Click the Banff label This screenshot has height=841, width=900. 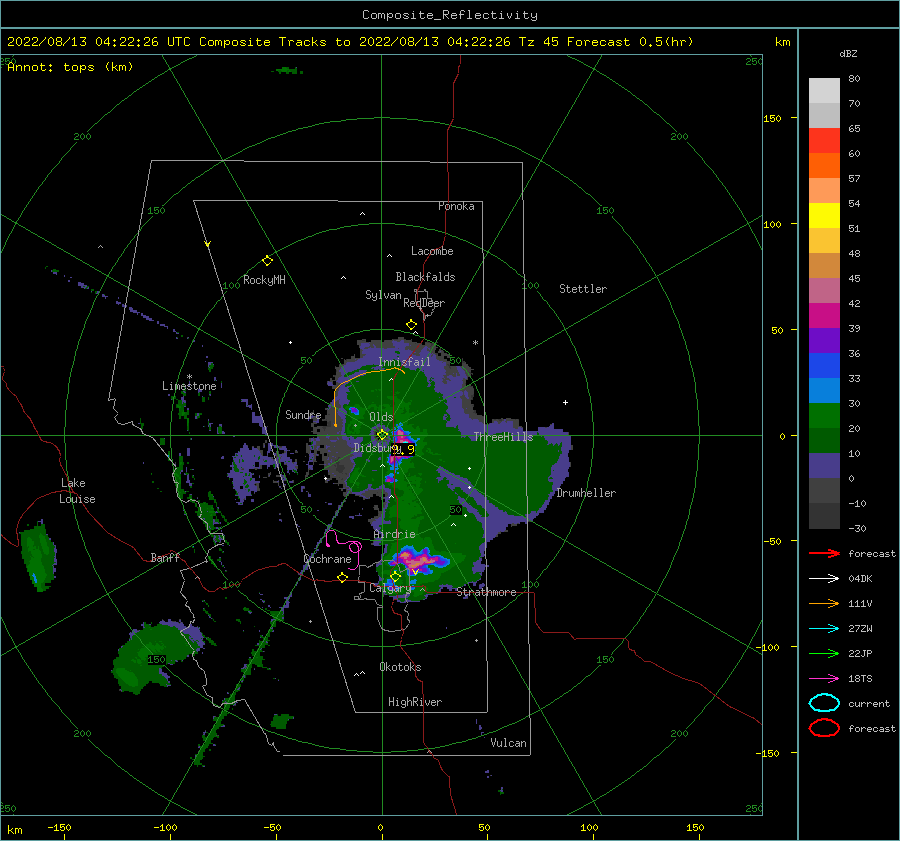(165, 557)
